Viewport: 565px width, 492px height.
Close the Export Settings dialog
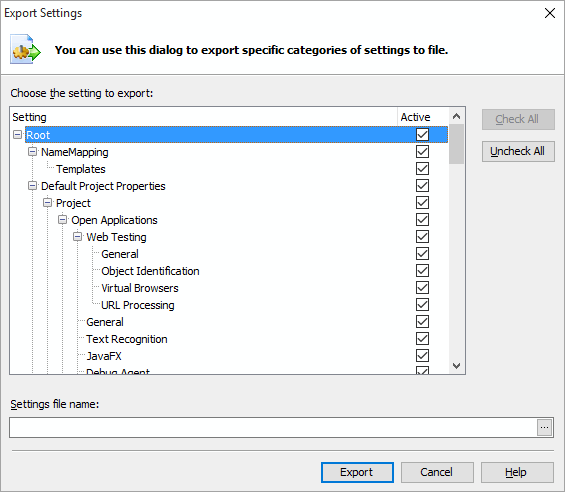[550, 13]
